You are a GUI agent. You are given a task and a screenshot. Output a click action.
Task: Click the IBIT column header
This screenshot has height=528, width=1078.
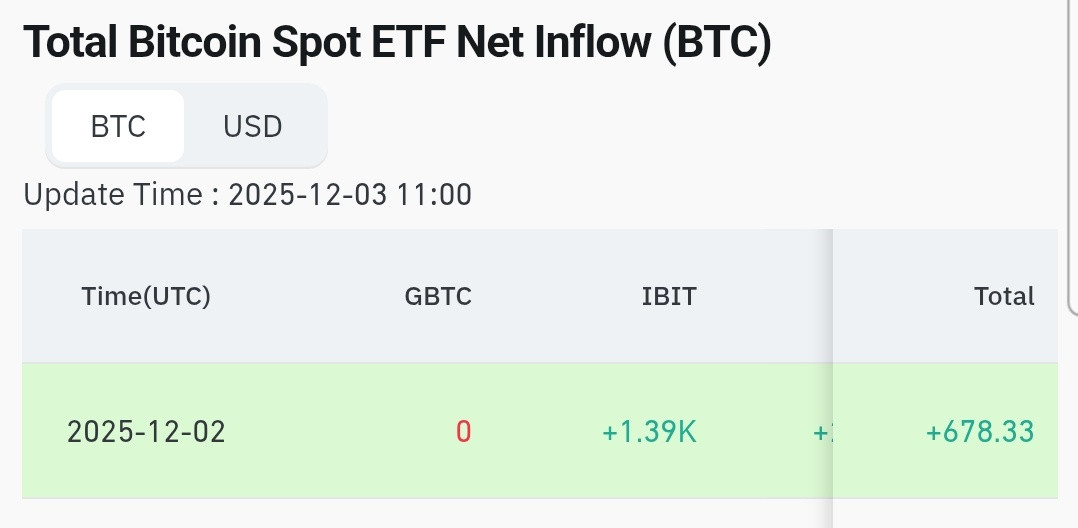669,296
